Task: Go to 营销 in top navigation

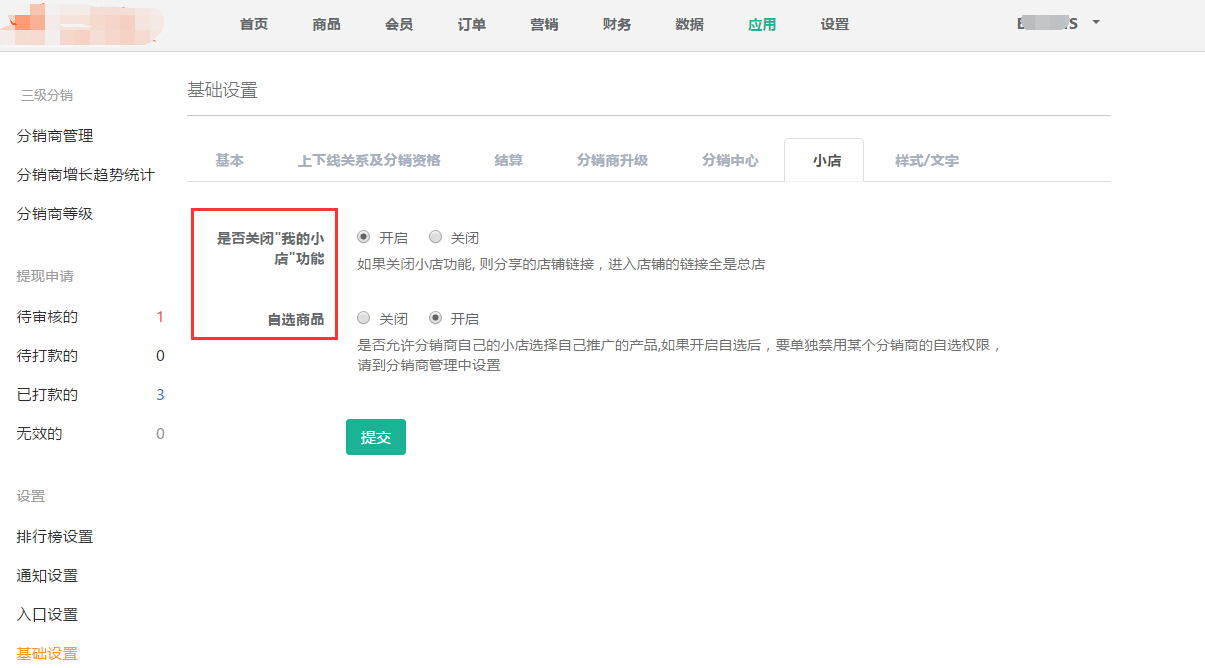Action: pos(544,25)
